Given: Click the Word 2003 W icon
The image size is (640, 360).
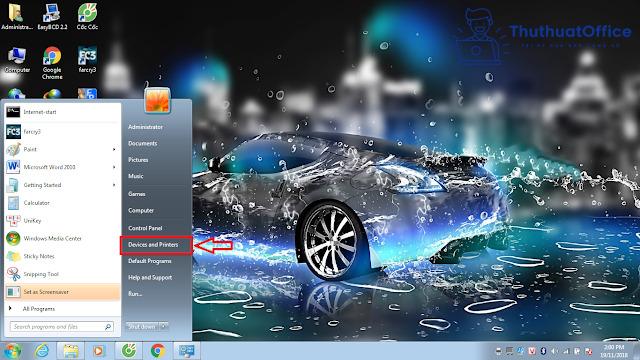Looking at the screenshot, I should tap(13, 167).
